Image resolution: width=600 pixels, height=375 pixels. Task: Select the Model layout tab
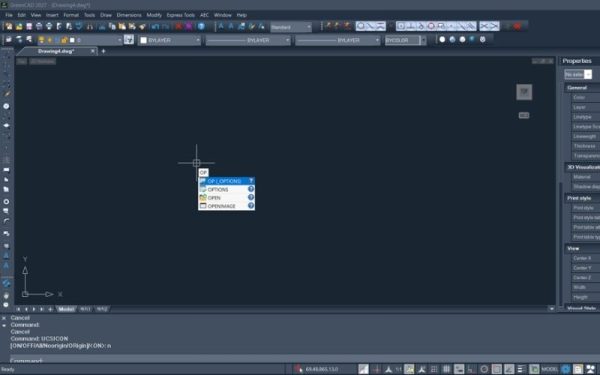point(66,309)
